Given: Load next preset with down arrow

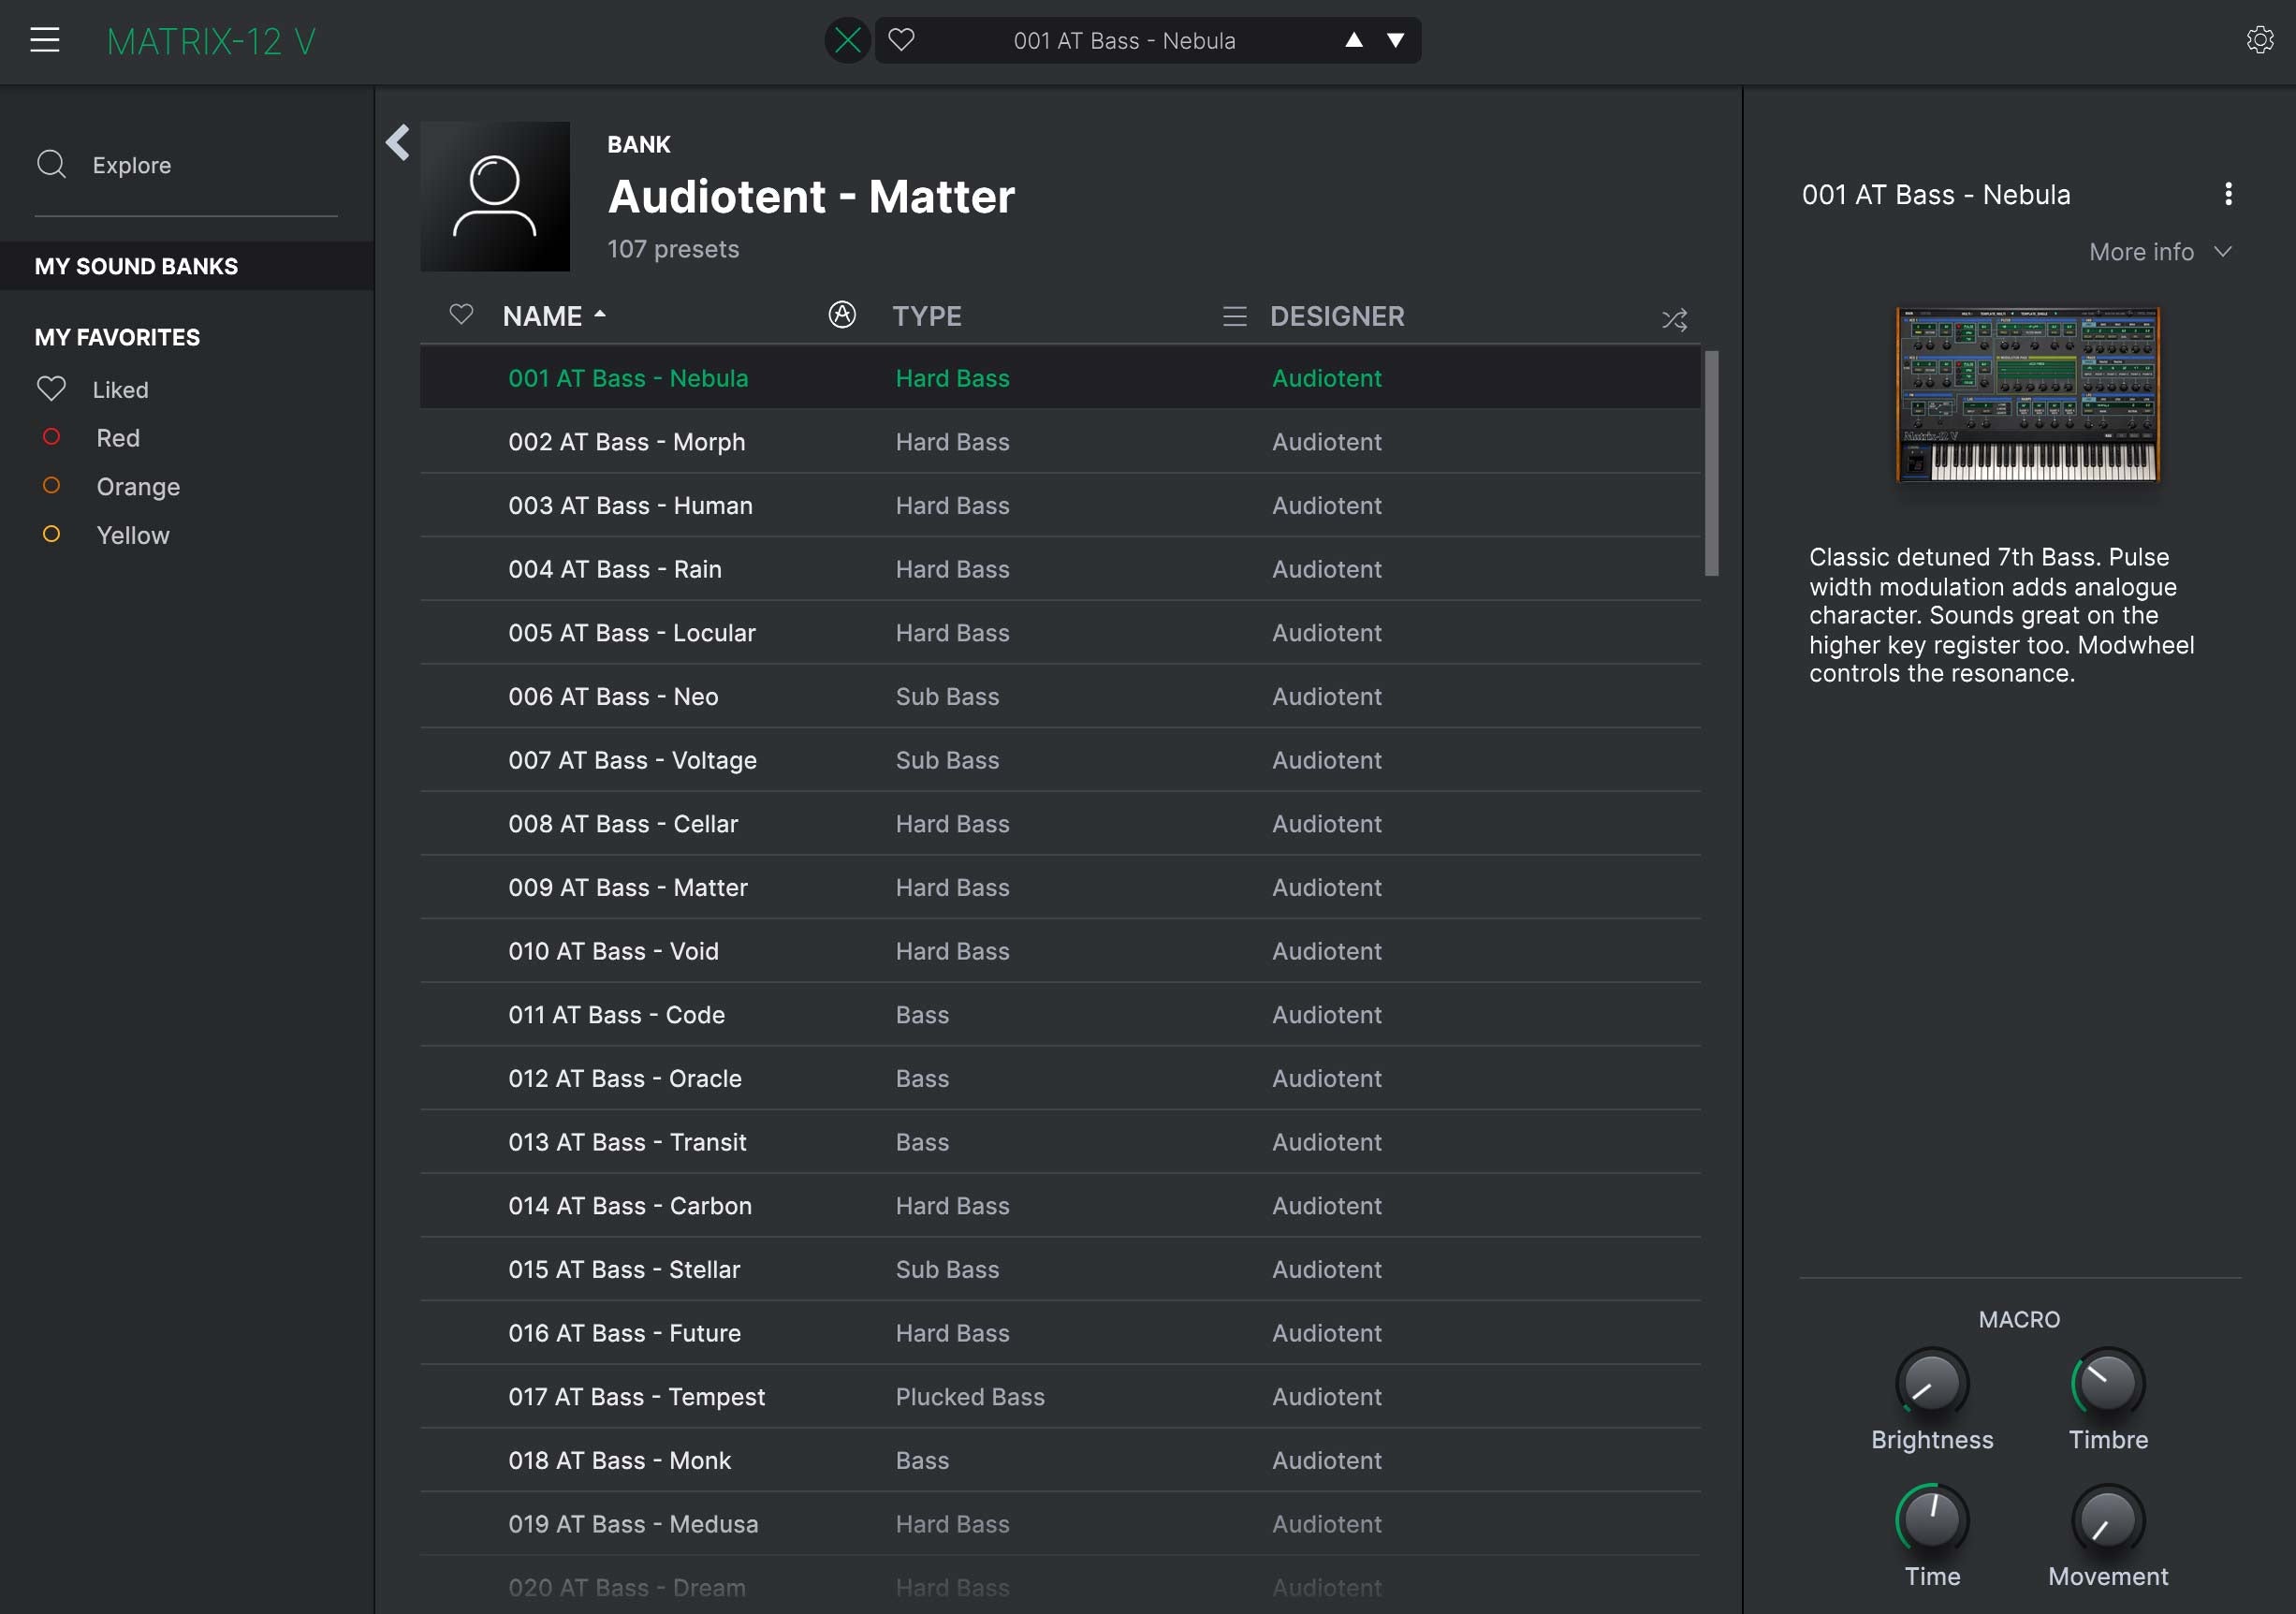Looking at the screenshot, I should [1395, 40].
